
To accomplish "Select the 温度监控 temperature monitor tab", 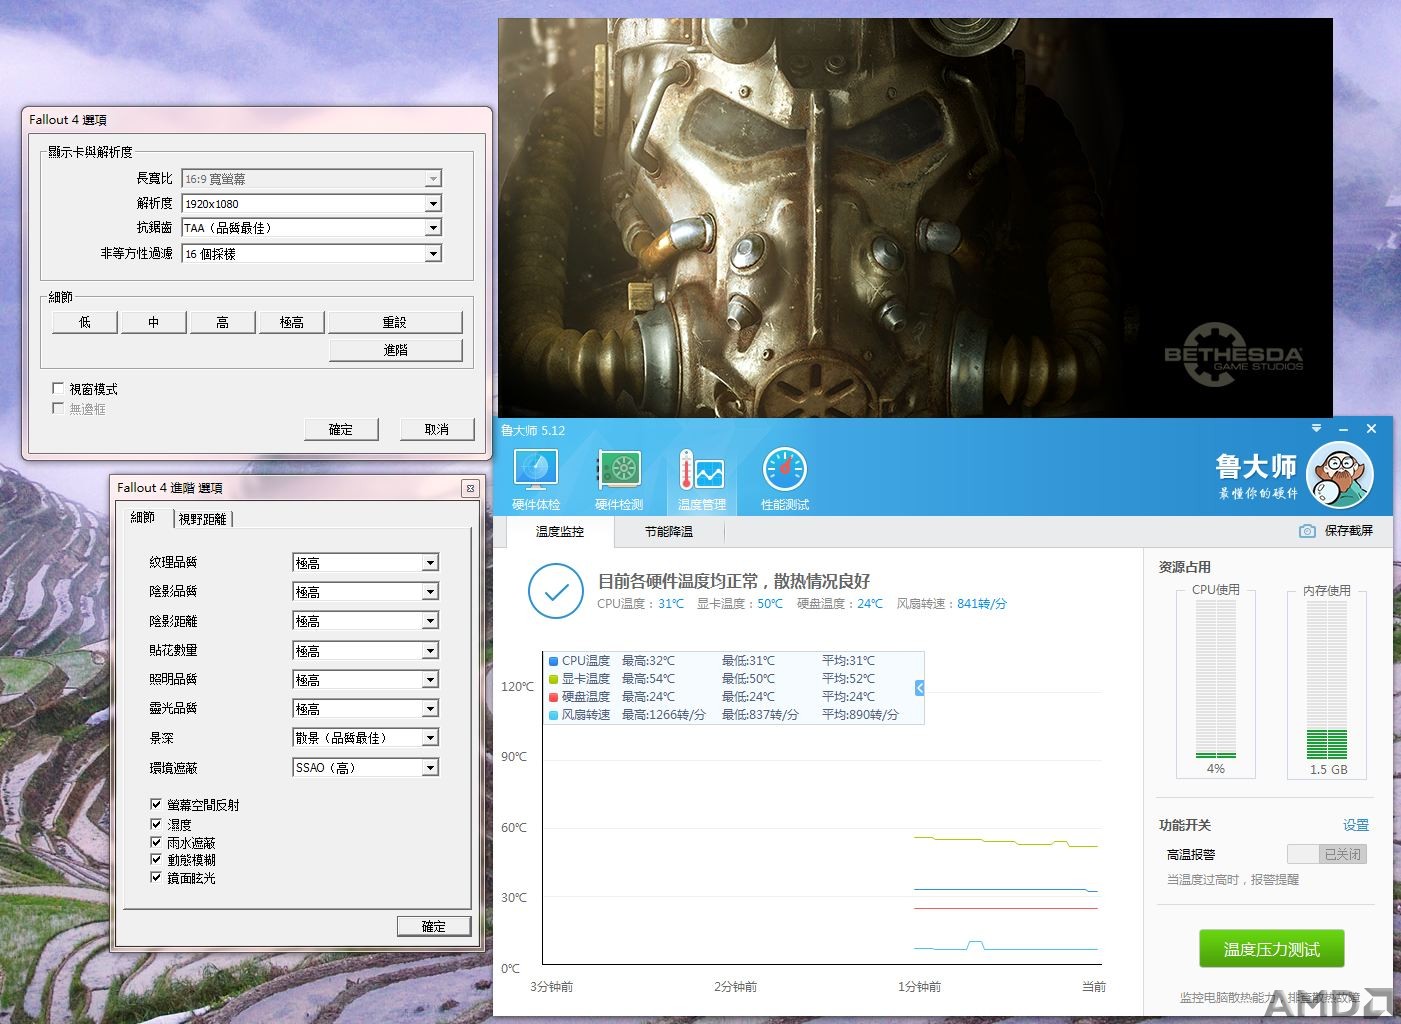I will pyautogui.click(x=560, y=531).
